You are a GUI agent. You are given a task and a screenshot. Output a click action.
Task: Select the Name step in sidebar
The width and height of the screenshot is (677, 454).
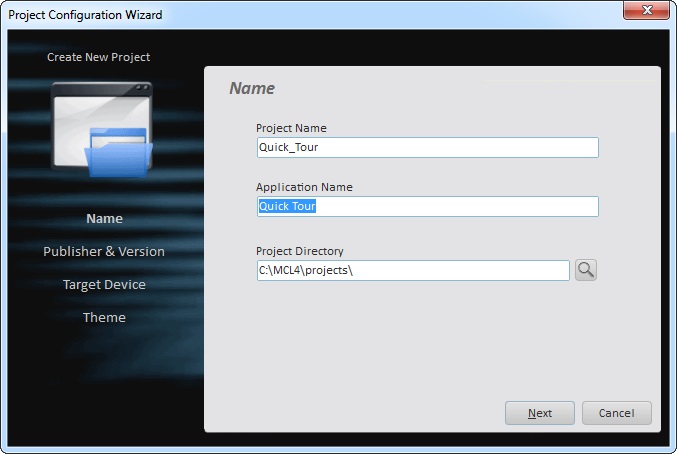(x=104, y=219)
